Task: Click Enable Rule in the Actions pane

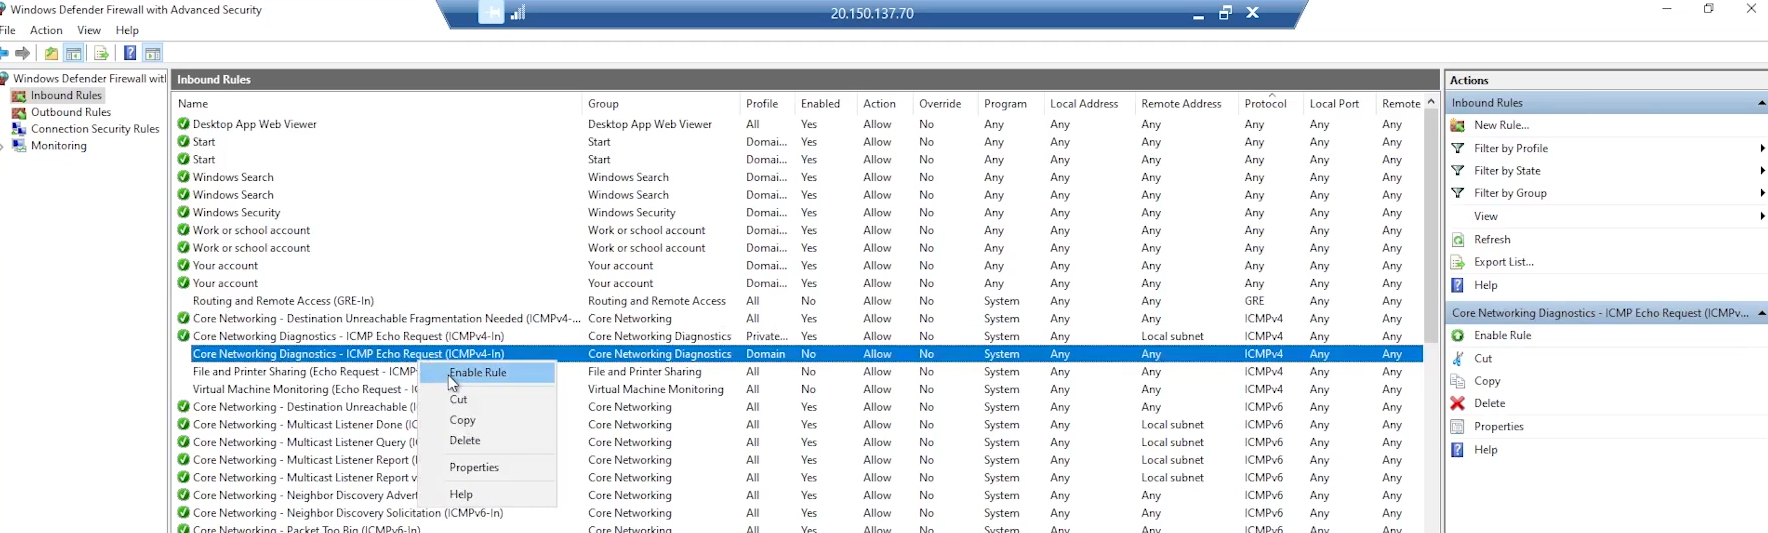Action: pyautogui.click(x=1502, y=336)
